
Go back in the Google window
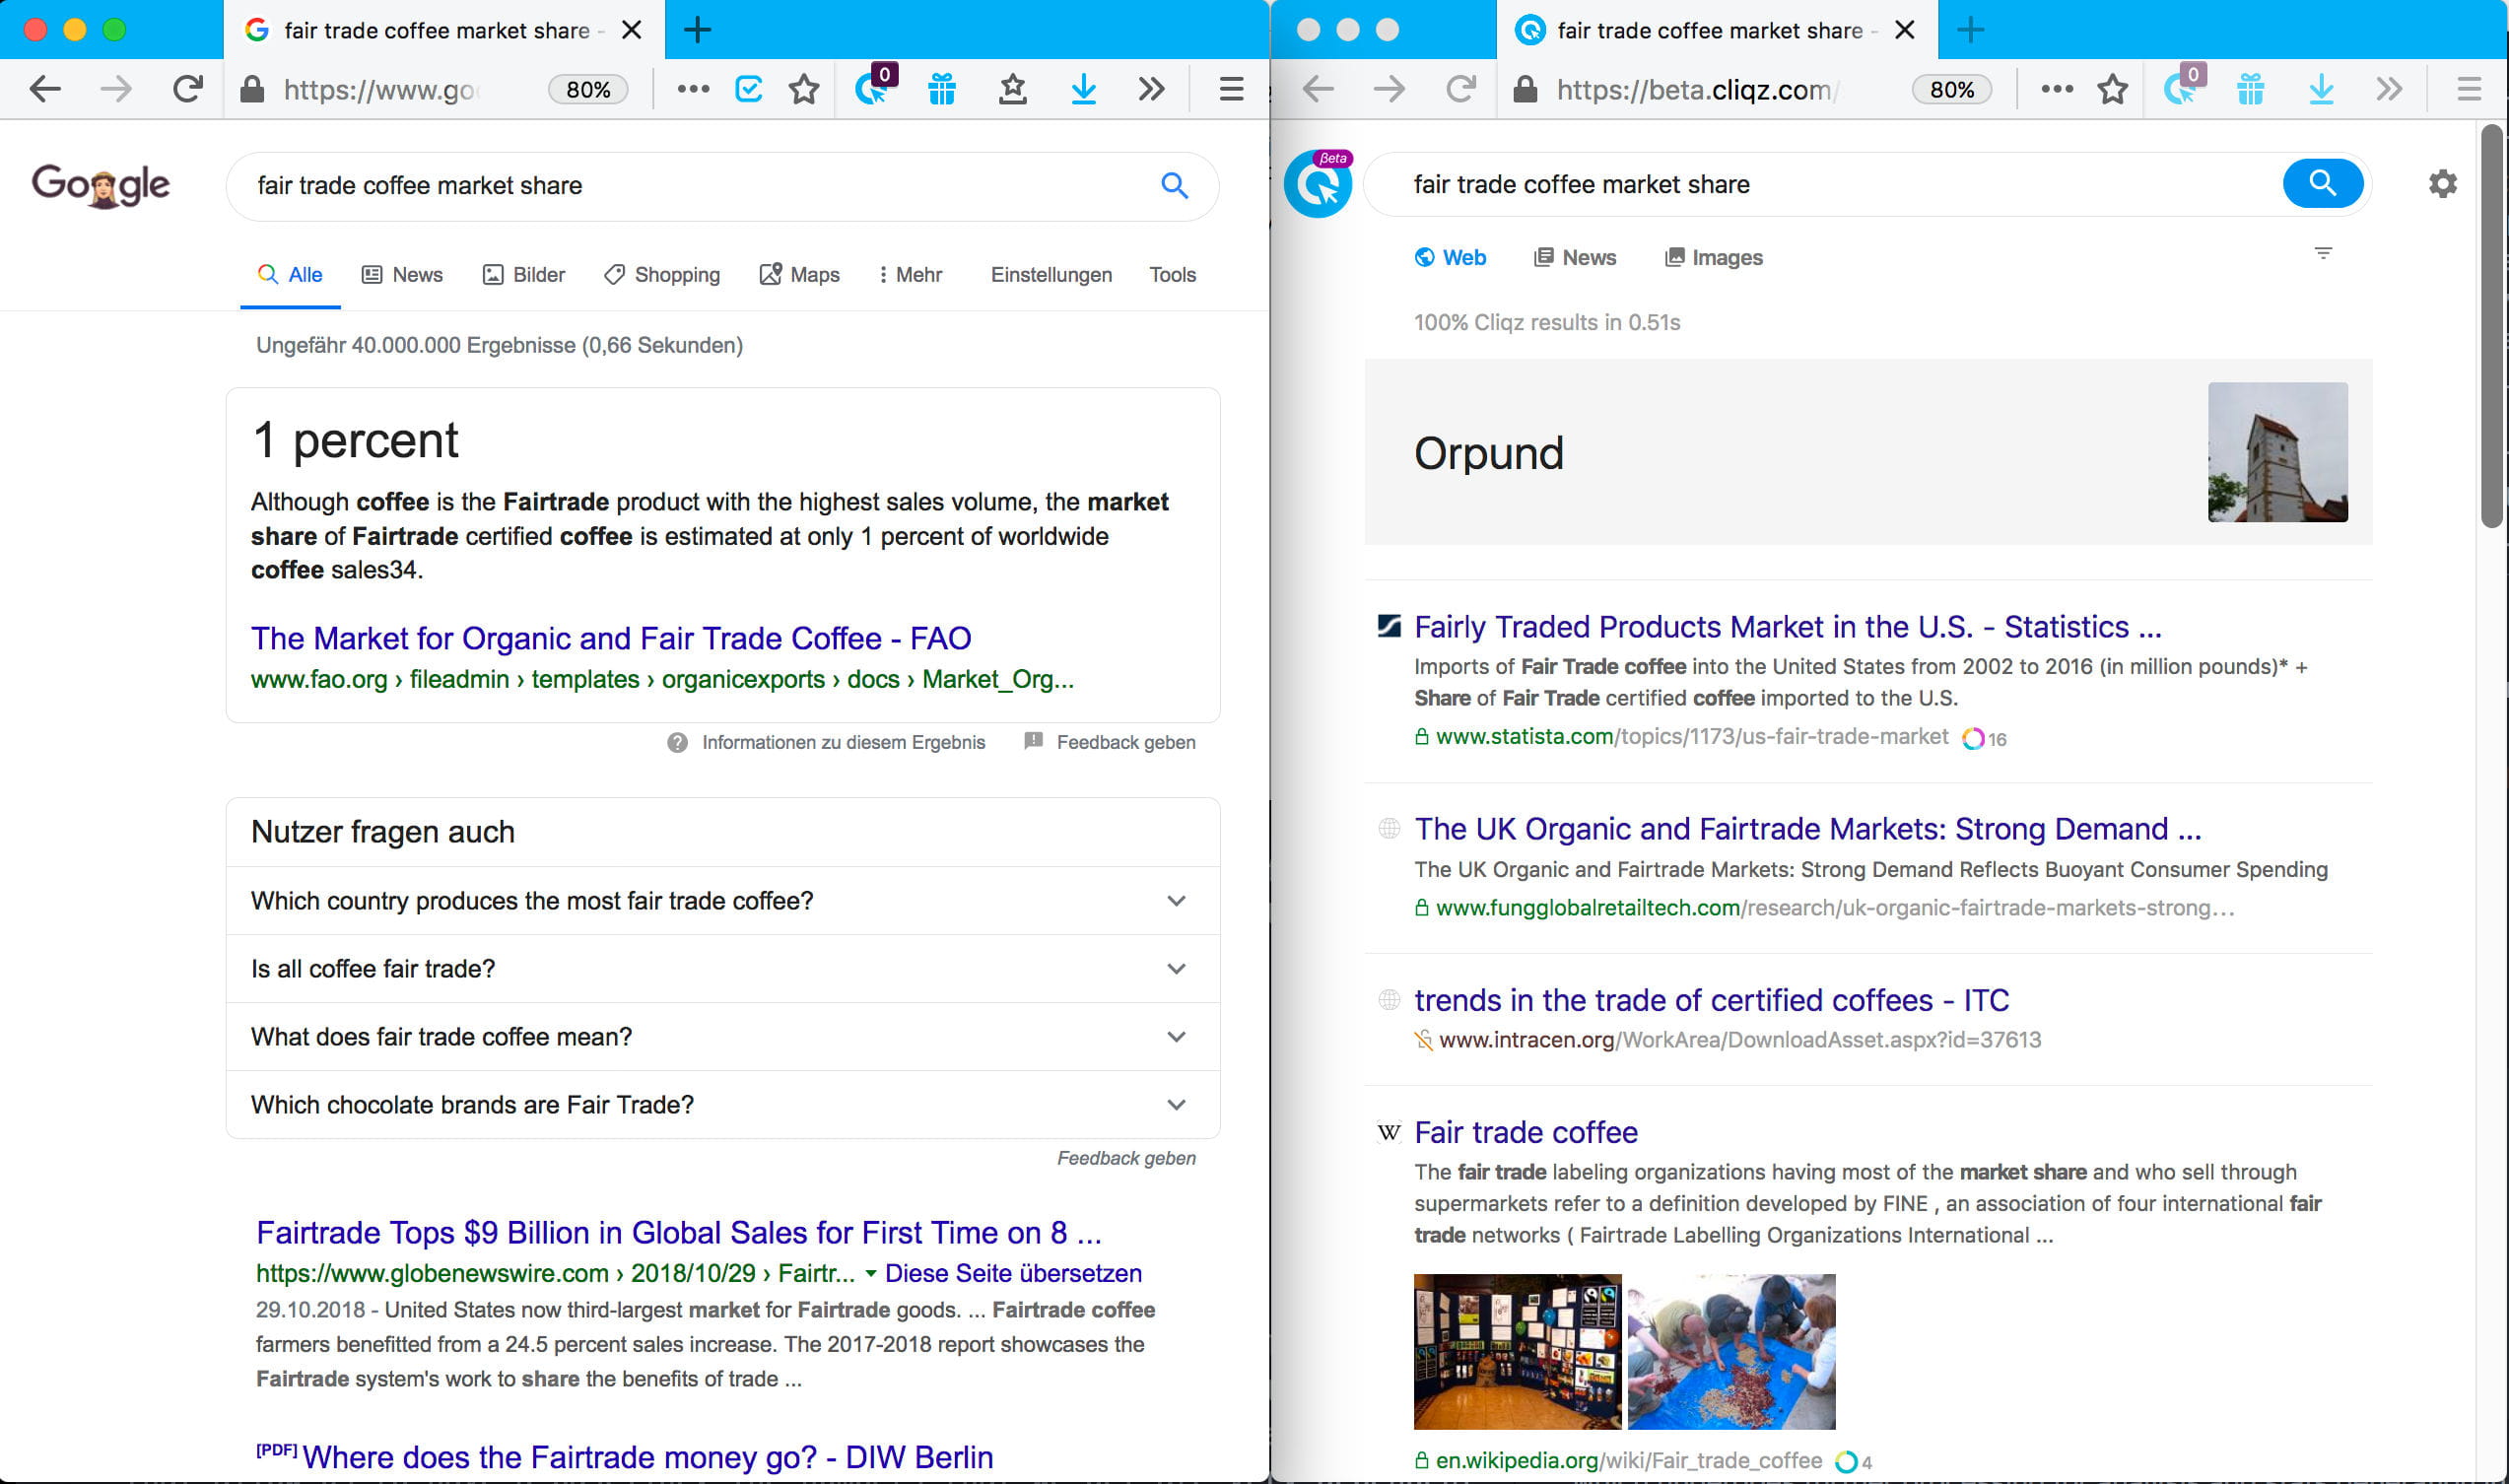(45, 90)
